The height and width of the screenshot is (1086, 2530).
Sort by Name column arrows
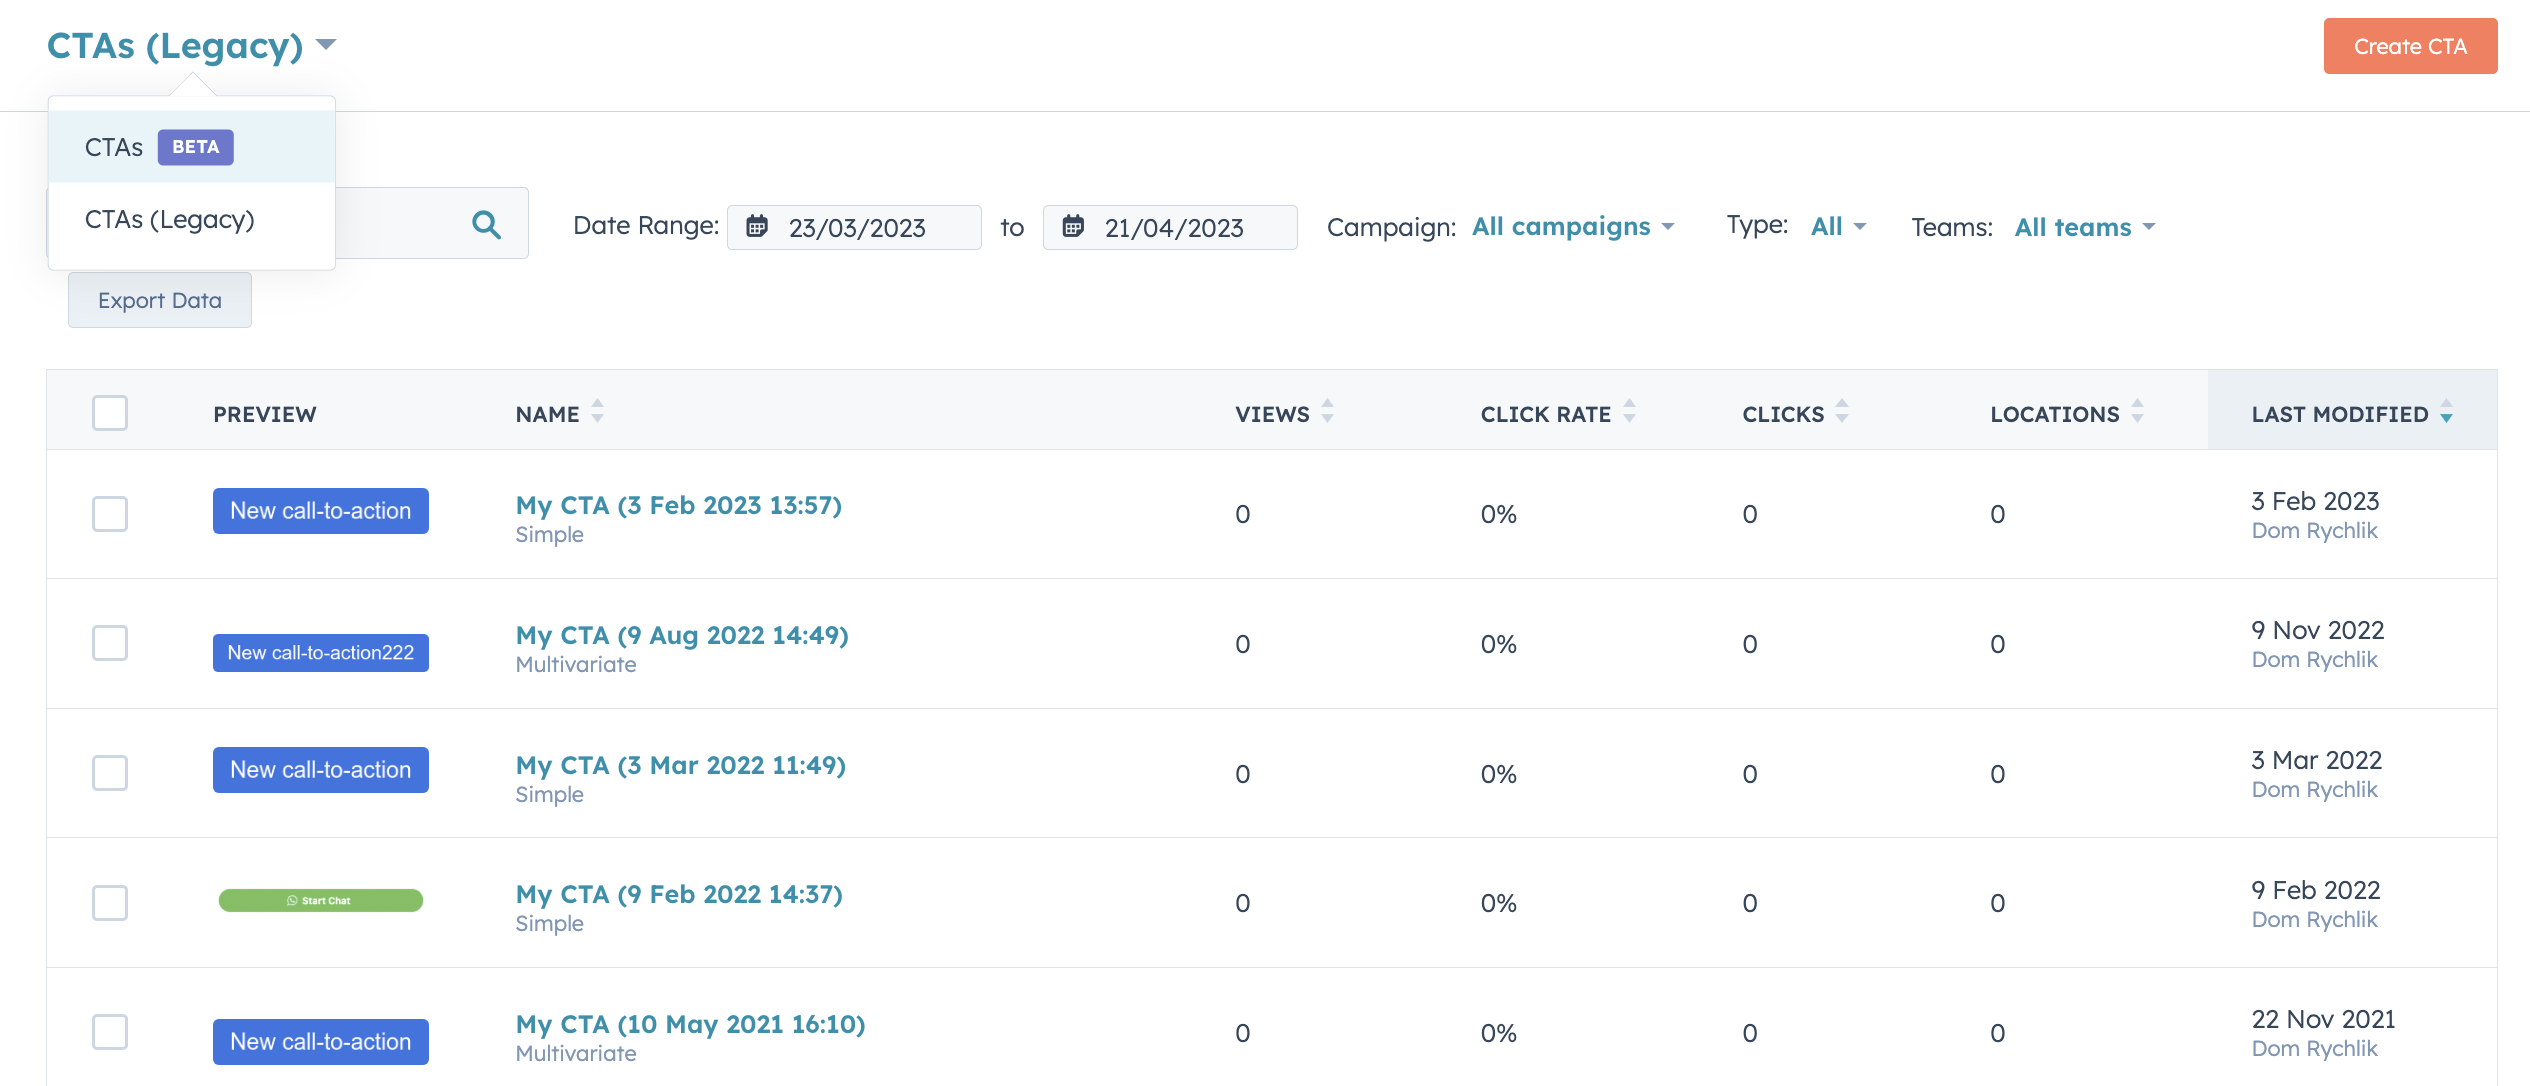coord(597,411)
